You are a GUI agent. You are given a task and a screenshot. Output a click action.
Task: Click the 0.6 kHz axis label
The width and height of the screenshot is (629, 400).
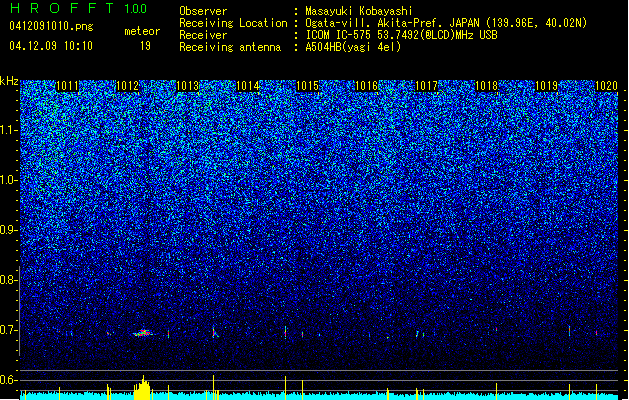tap(8, 380)
